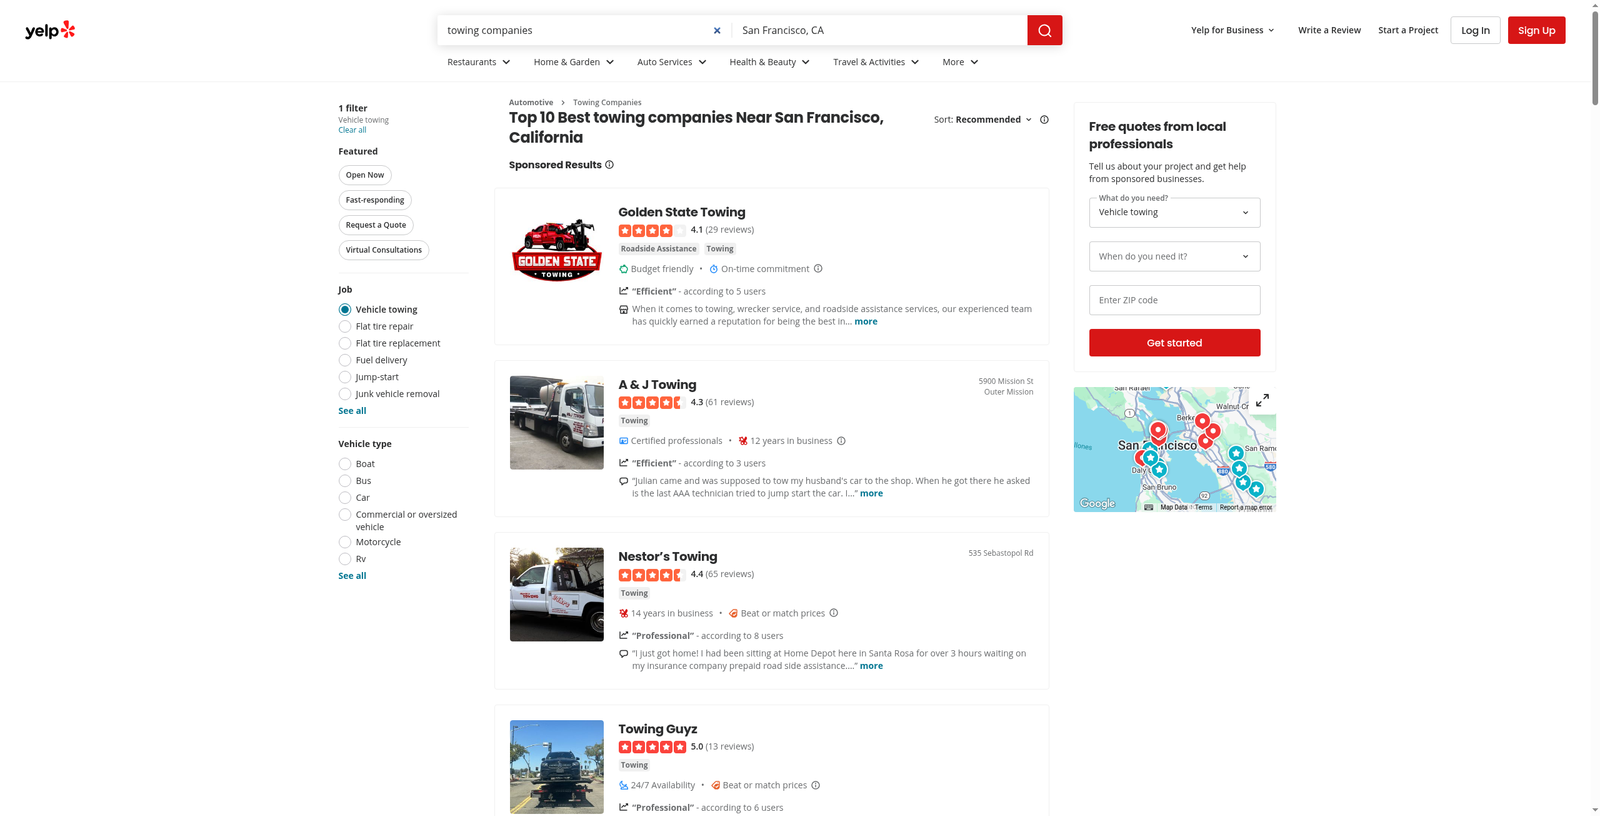
Task: Click Clear all filters link
Action: (x=352, y=130)
